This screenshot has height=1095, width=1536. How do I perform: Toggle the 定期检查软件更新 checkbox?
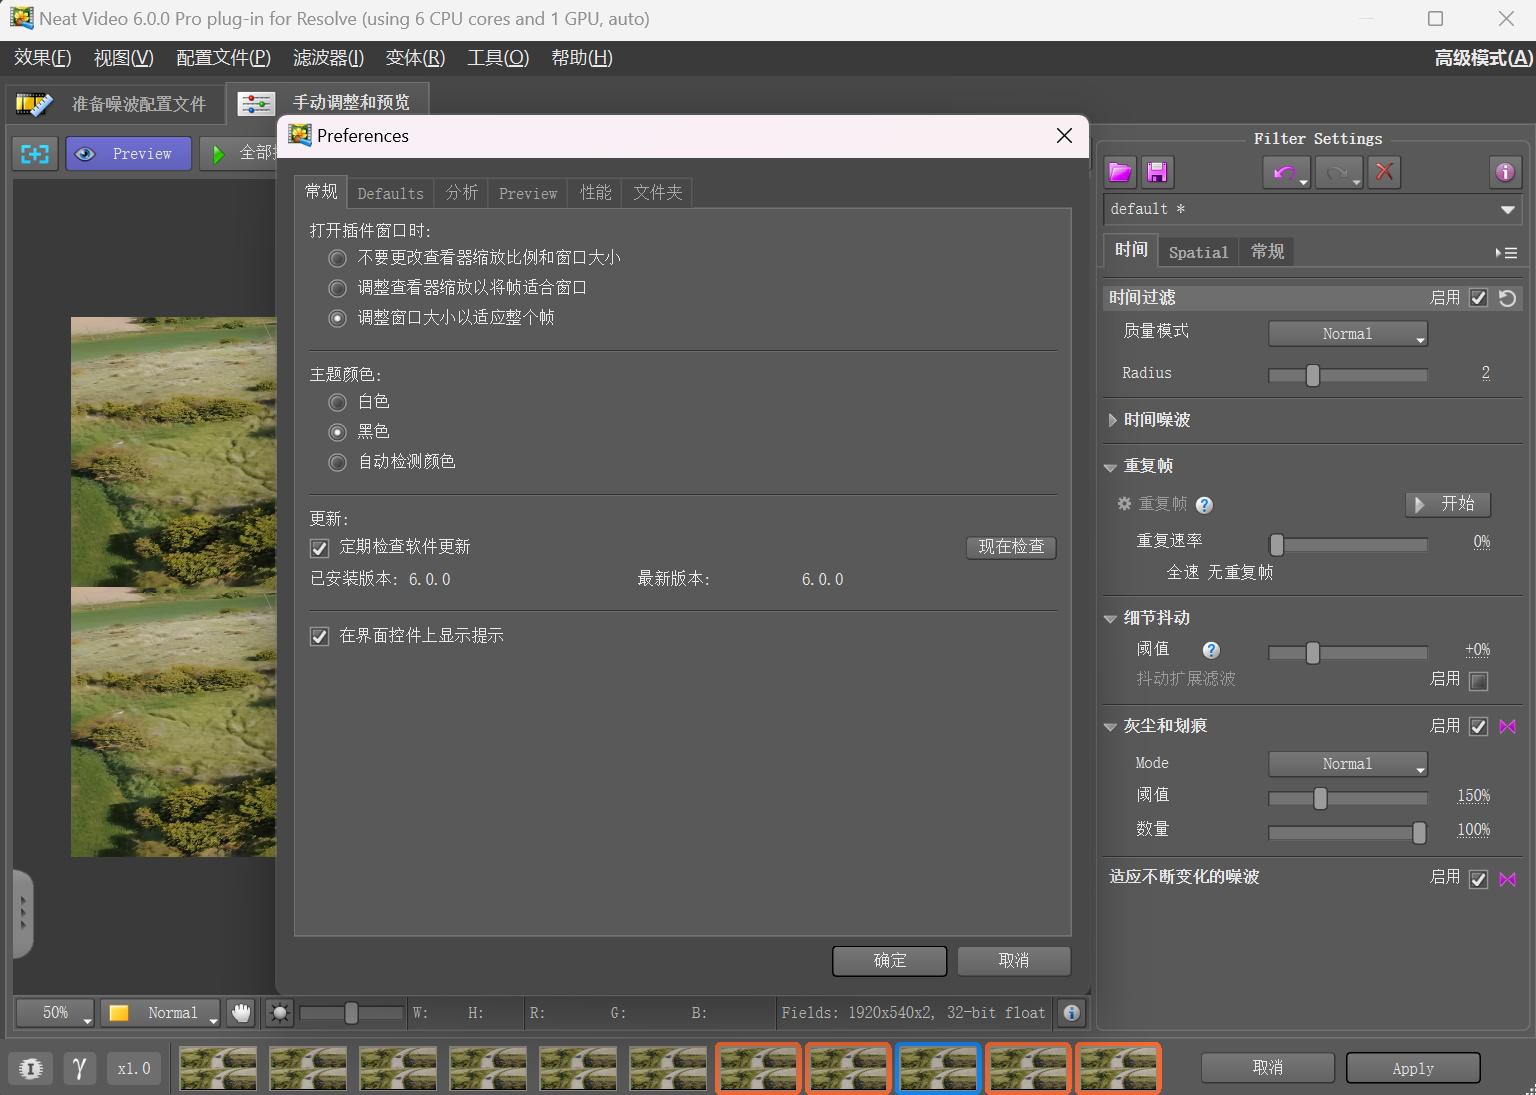tap(320, 548)
